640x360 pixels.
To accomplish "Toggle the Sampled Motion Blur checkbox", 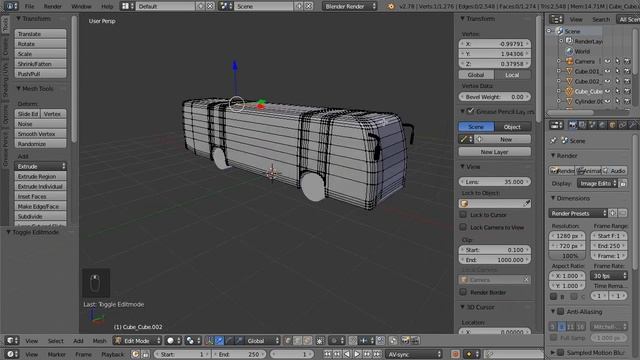I will 561,352.
